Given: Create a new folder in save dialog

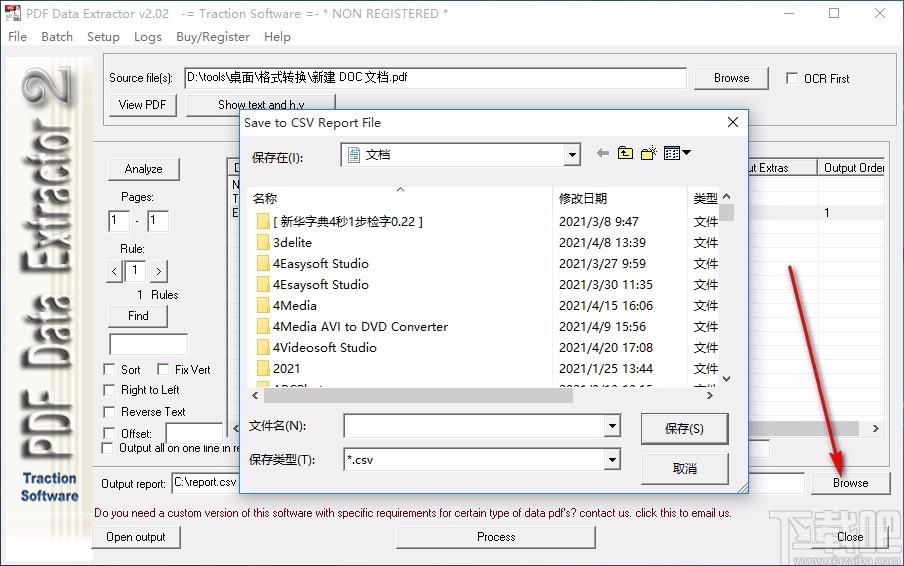Looking at the screenshot, I should tap(649, 153).
